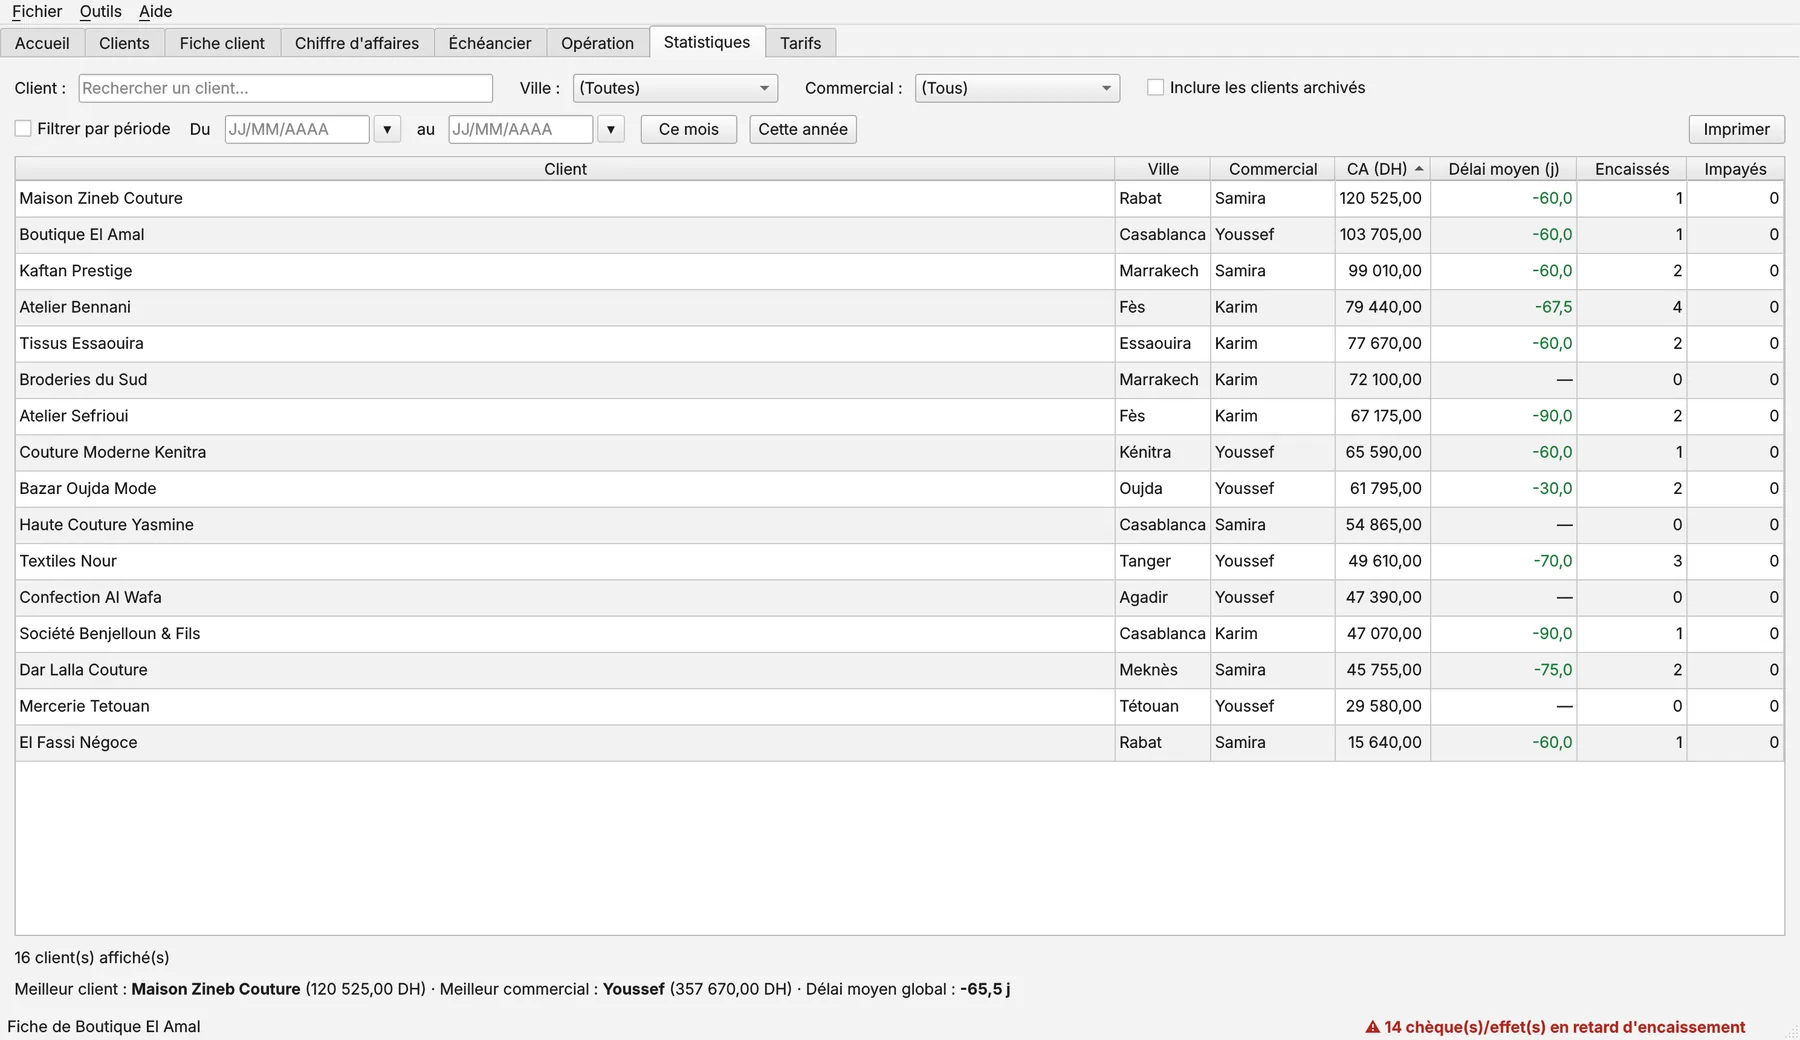
Task: Click the Ce mois button
Action: tap(689, 129)
